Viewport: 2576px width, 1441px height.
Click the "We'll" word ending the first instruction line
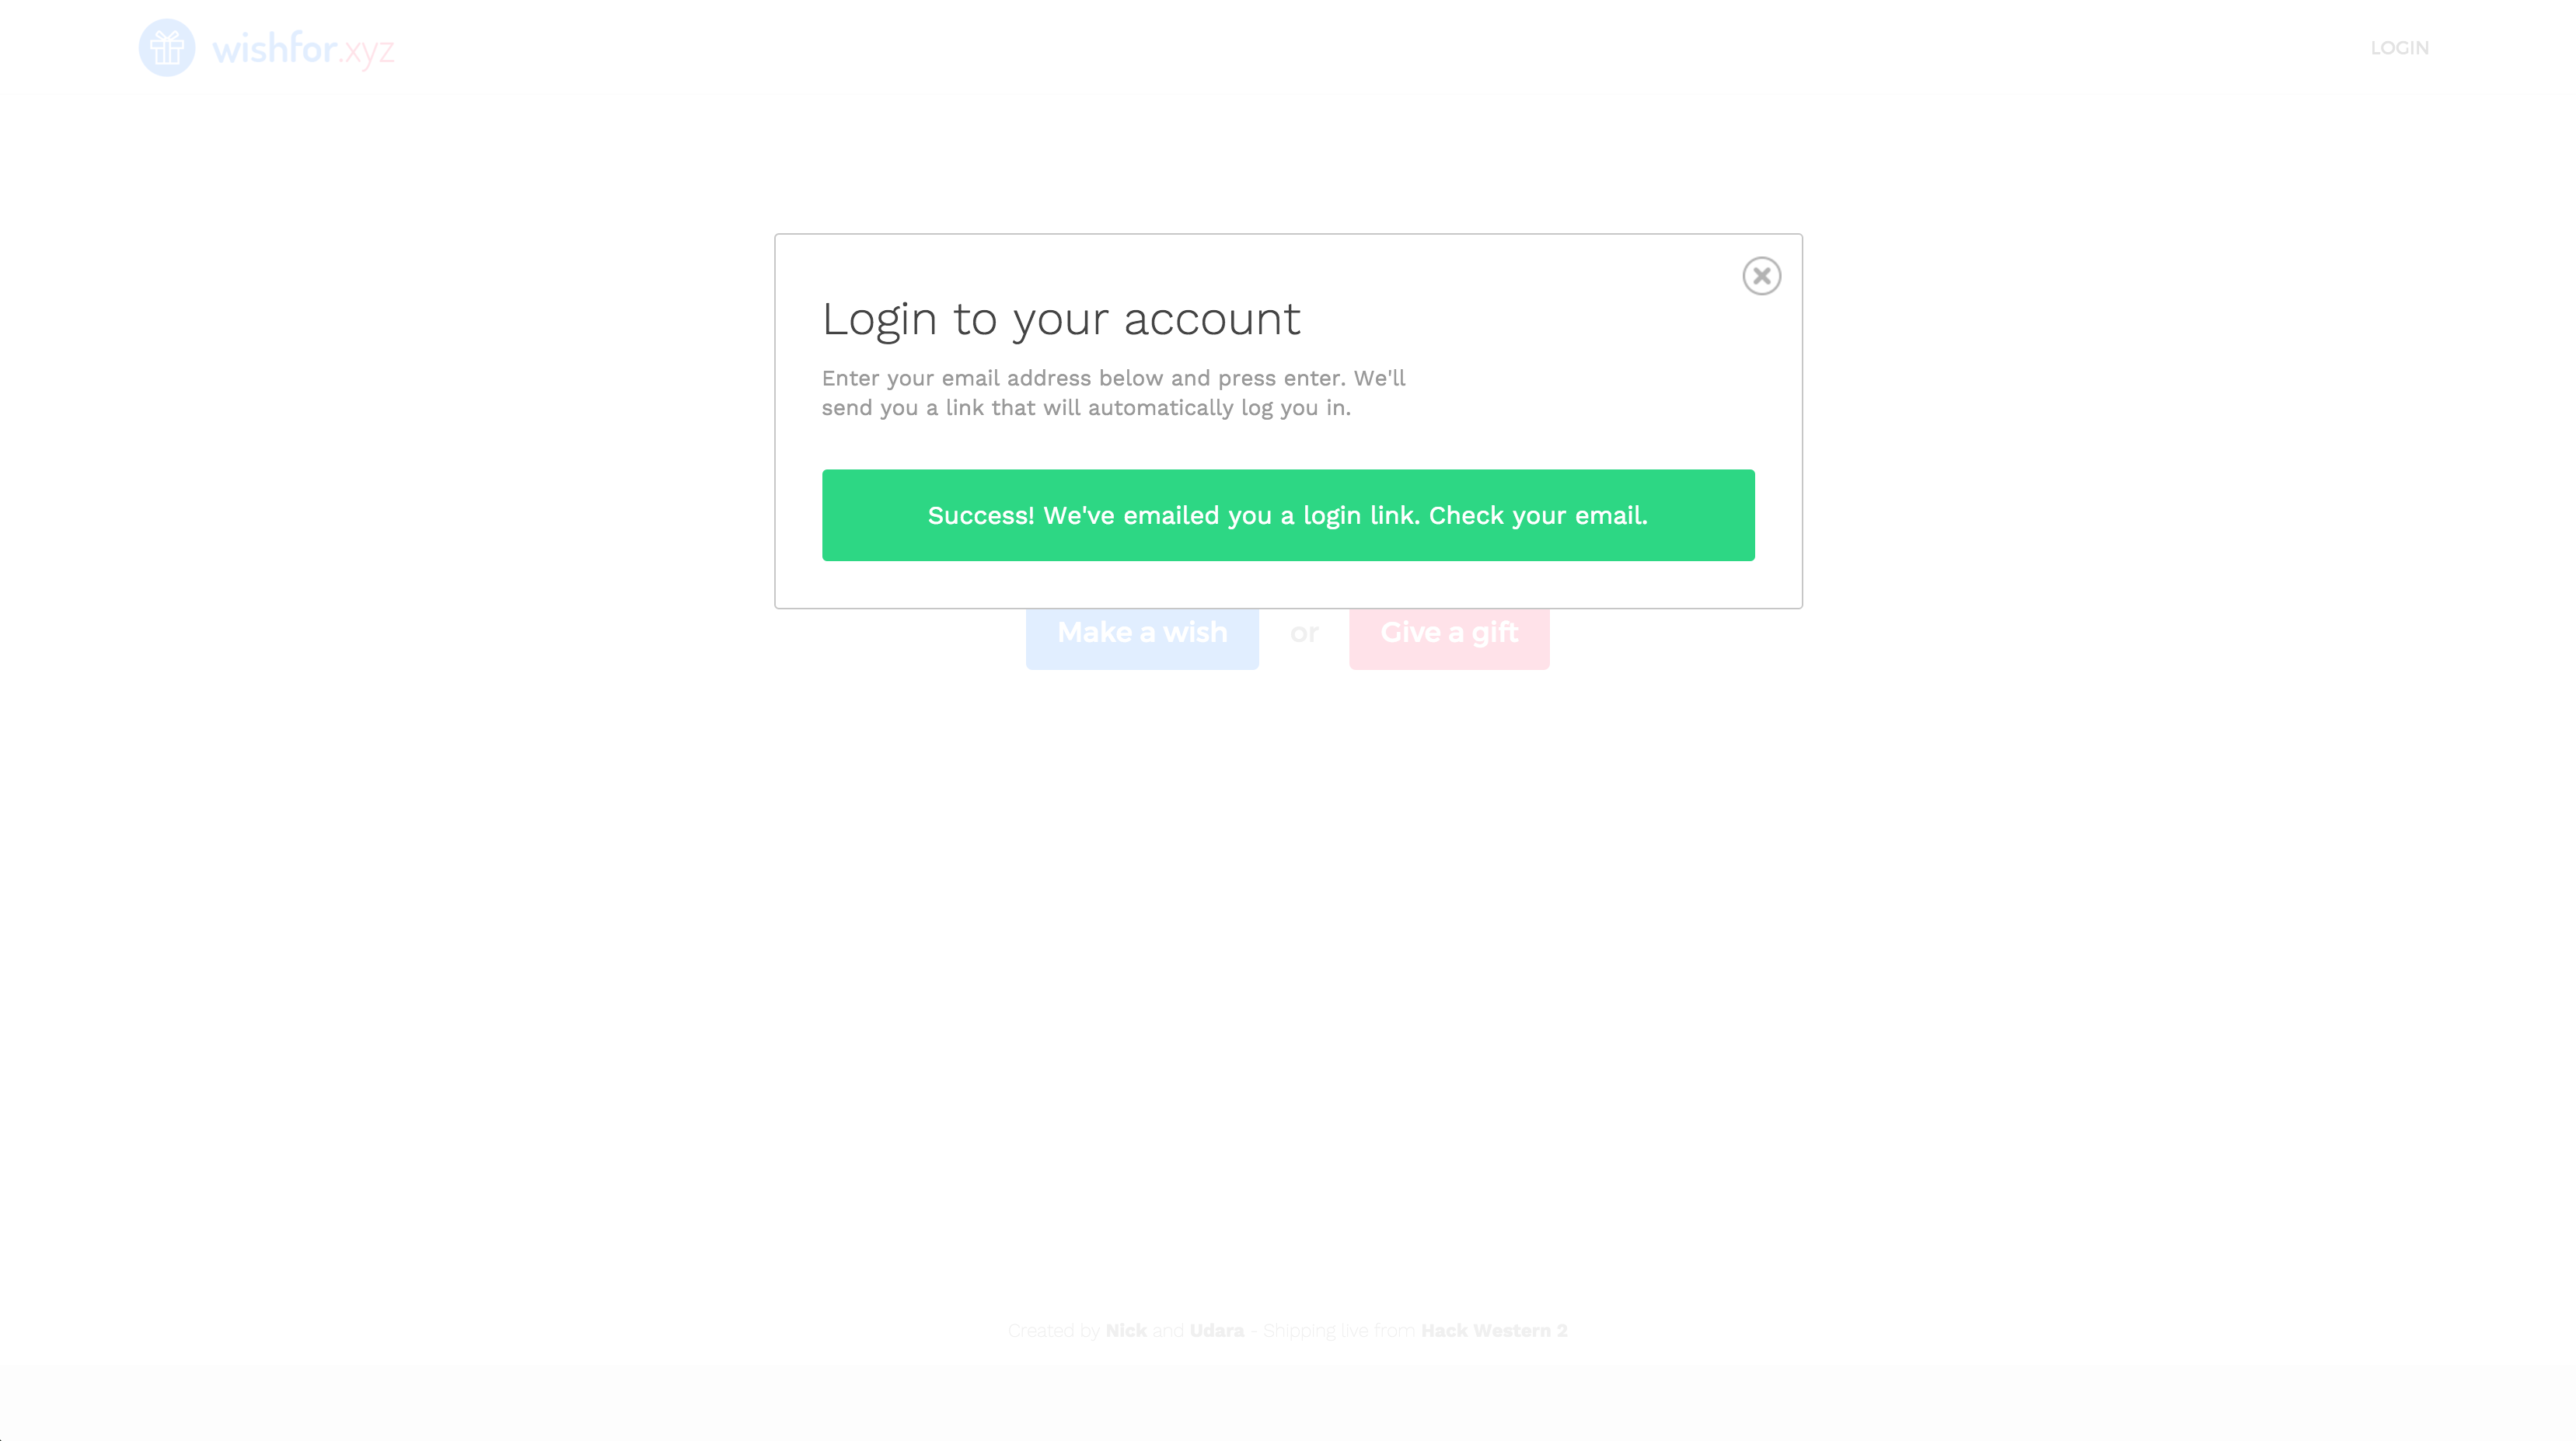pos(1379,378)
